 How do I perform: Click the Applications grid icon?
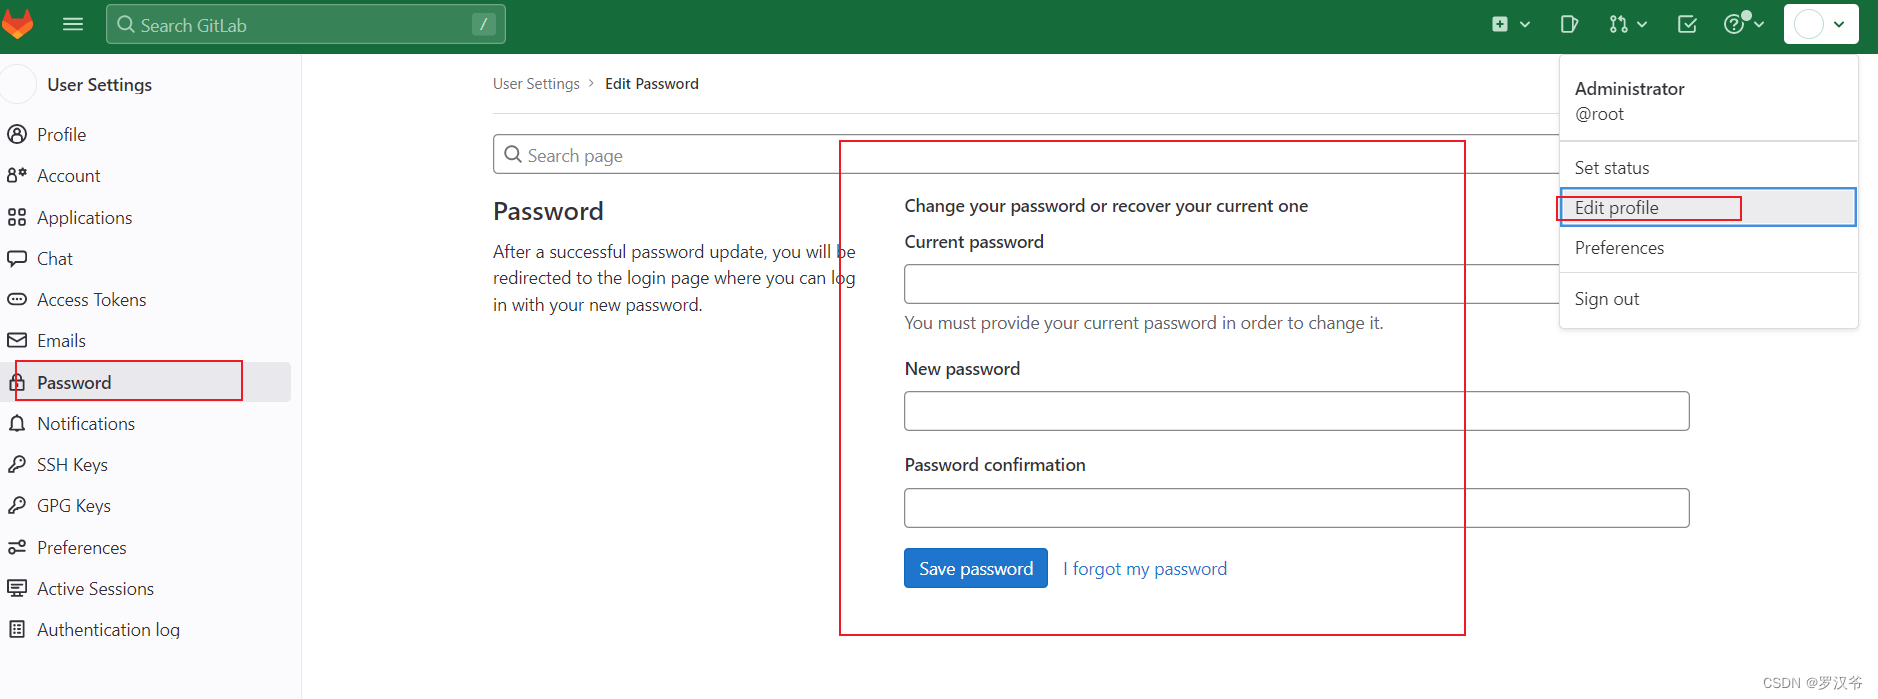point(17,217)
